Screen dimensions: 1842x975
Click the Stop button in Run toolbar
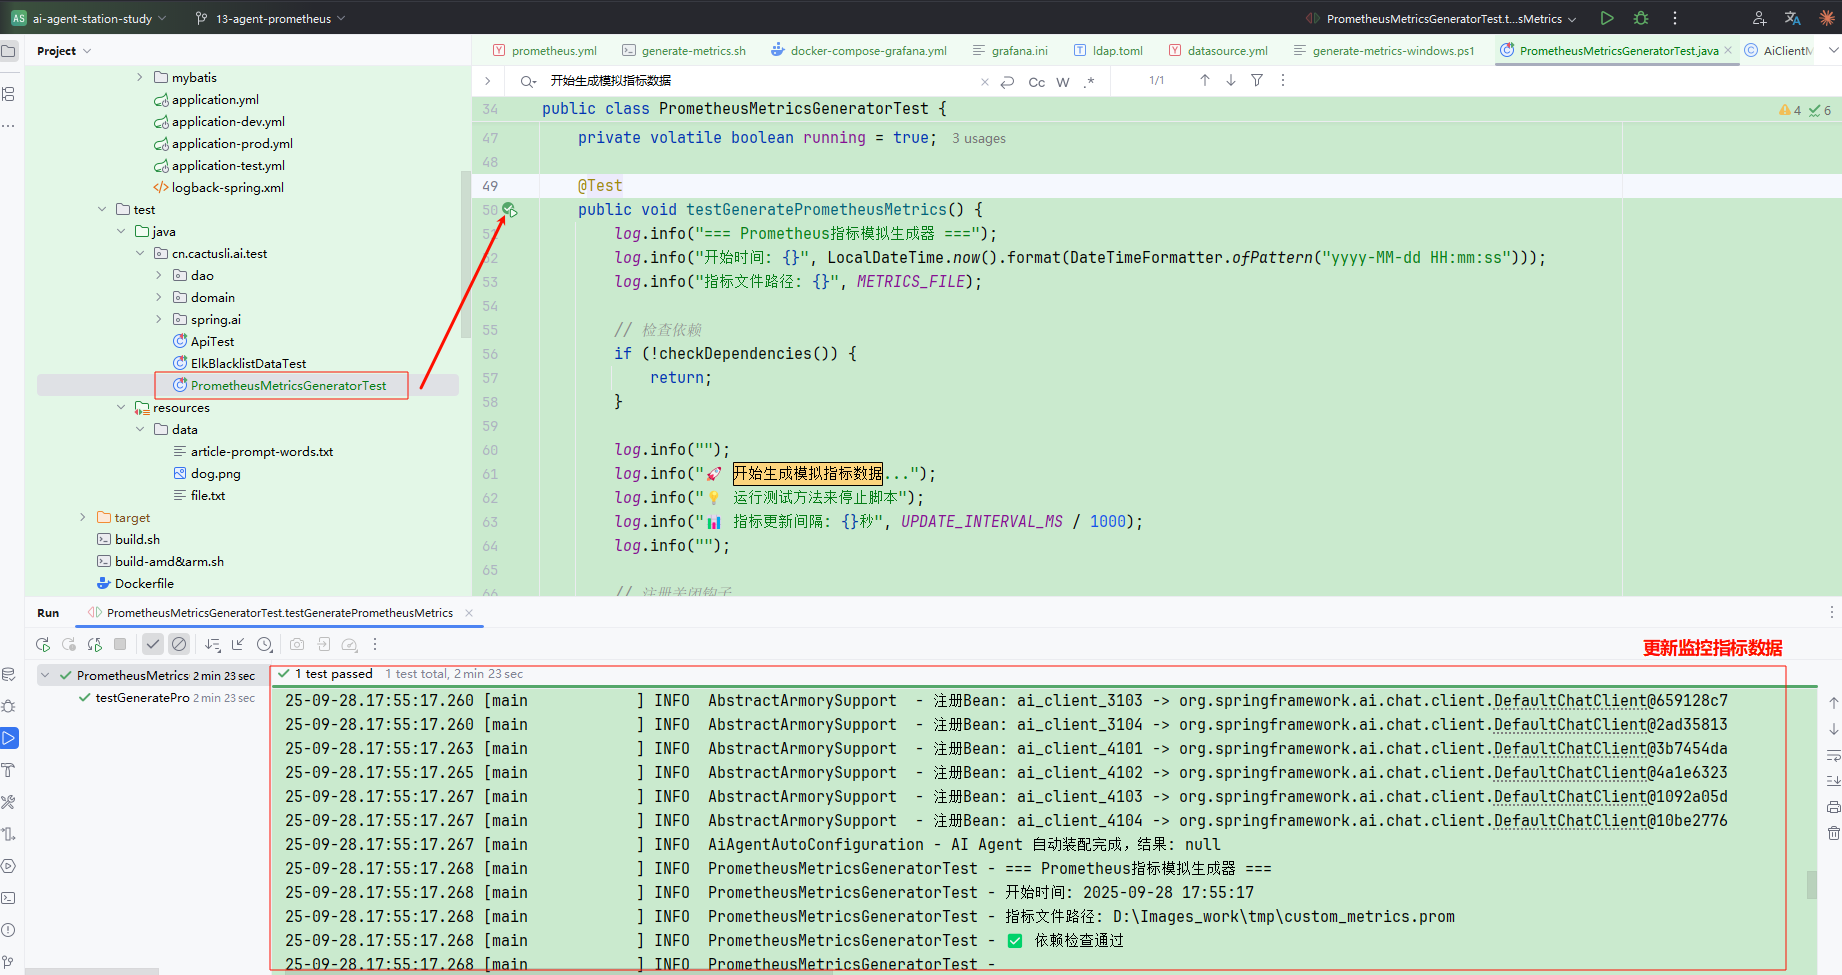coord(120,645)
